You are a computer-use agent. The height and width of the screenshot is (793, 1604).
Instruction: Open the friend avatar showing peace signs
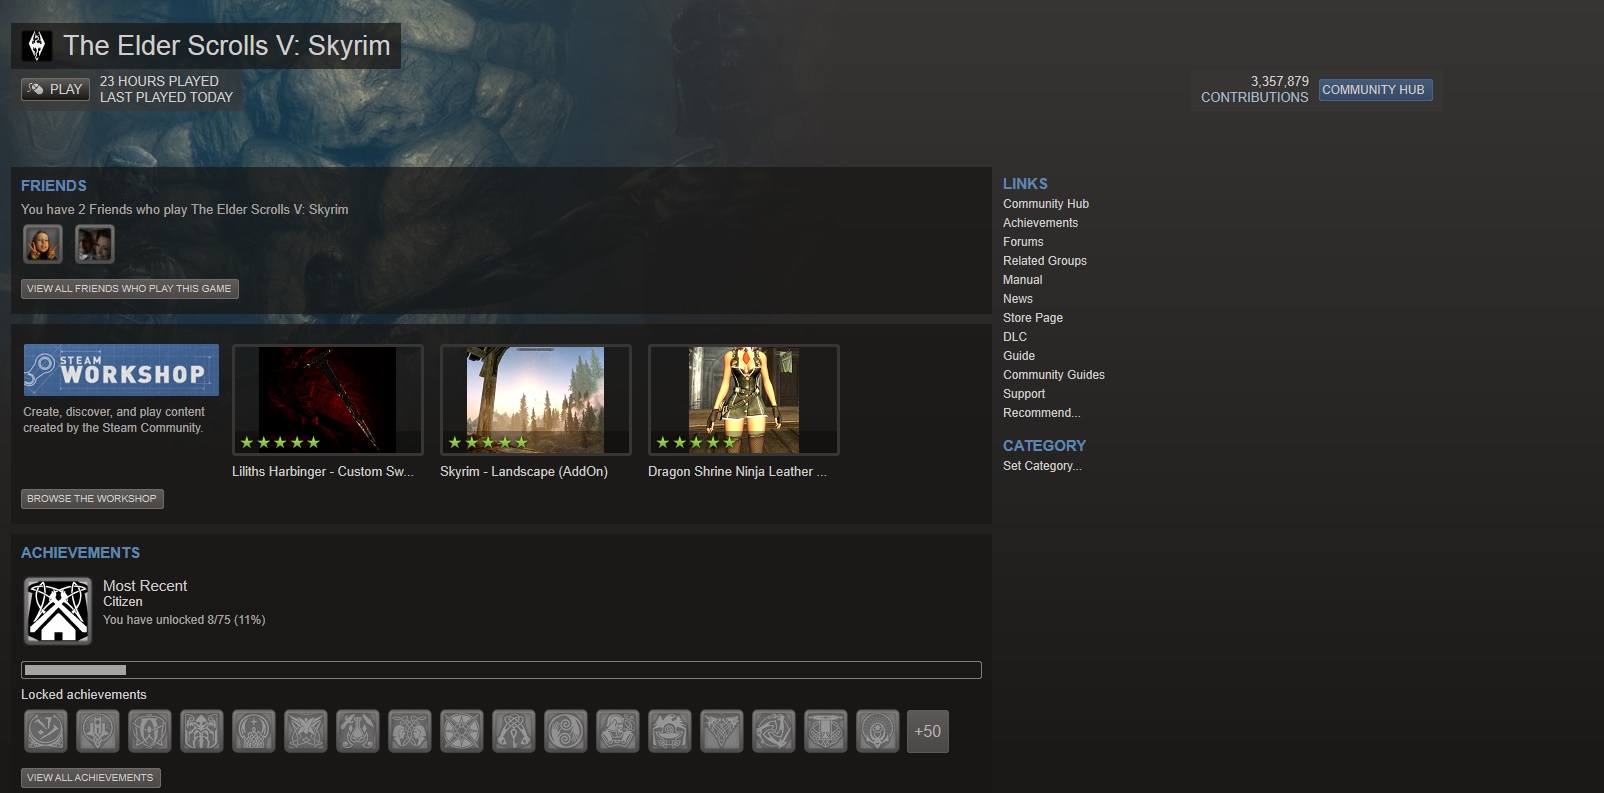43,244
